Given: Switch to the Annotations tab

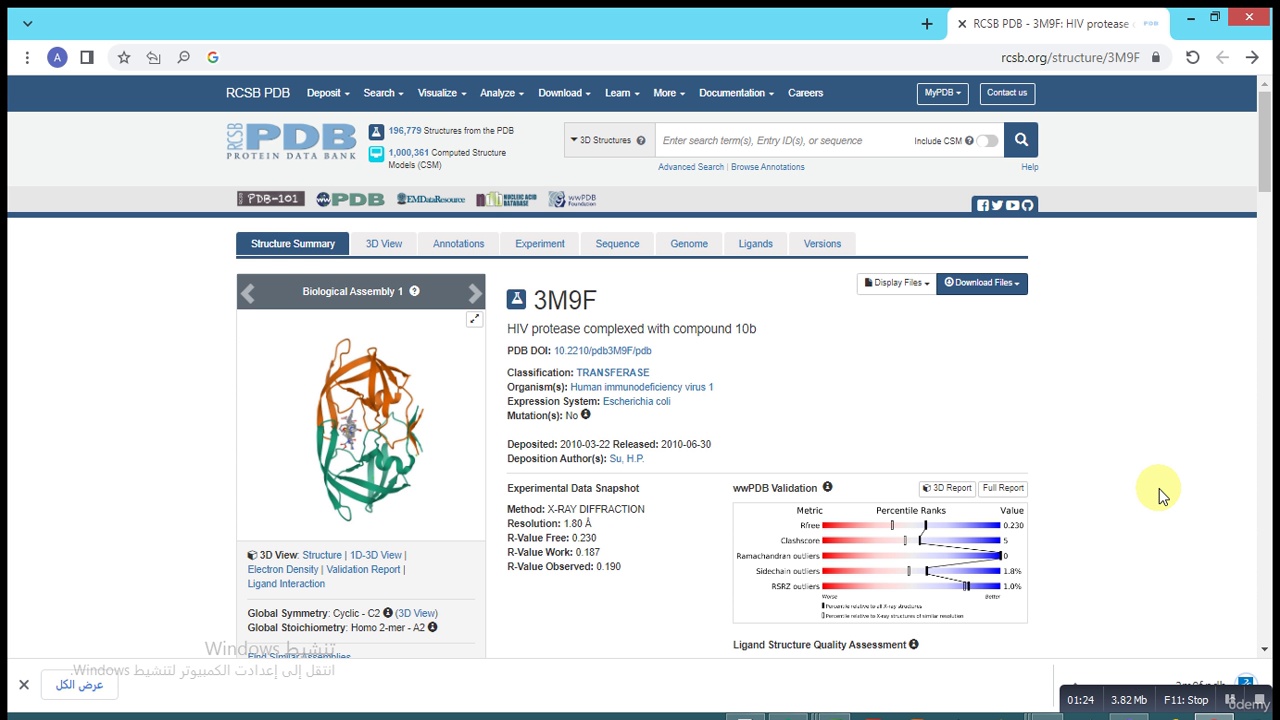Looking at the screenshot, I should click(x=458, y=244).
